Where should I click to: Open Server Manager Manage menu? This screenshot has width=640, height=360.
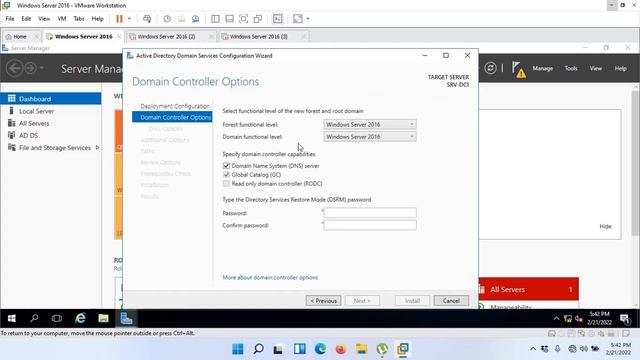pyautogui.click(x=542, y=69)
